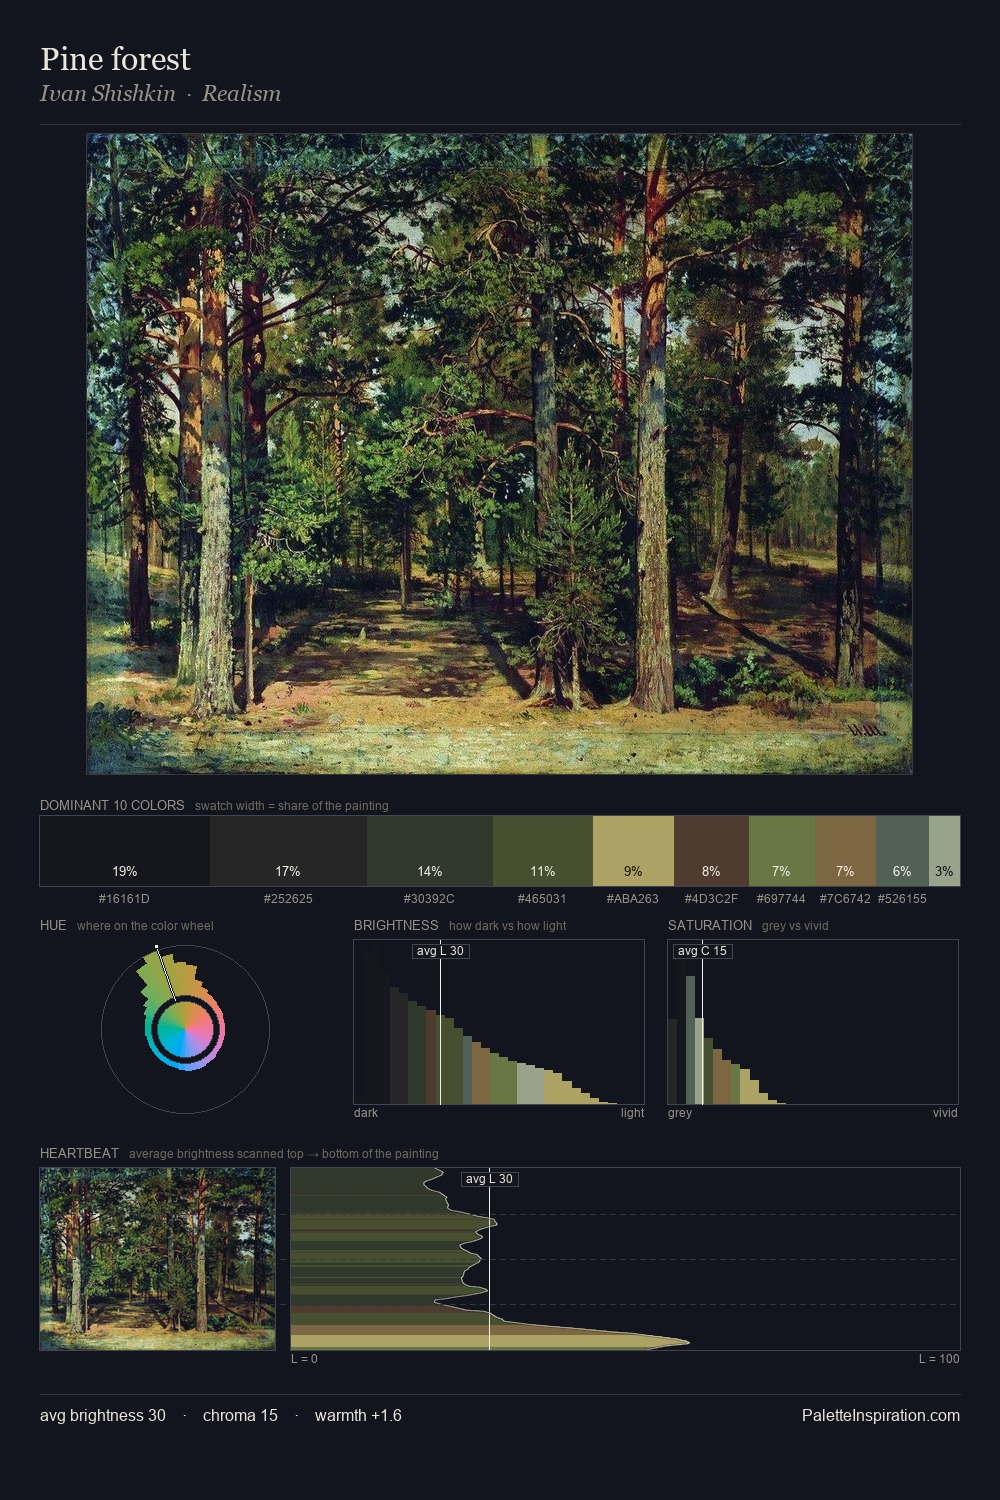
Task: Click the 'dark' axis label
Action: point(366,1112)
